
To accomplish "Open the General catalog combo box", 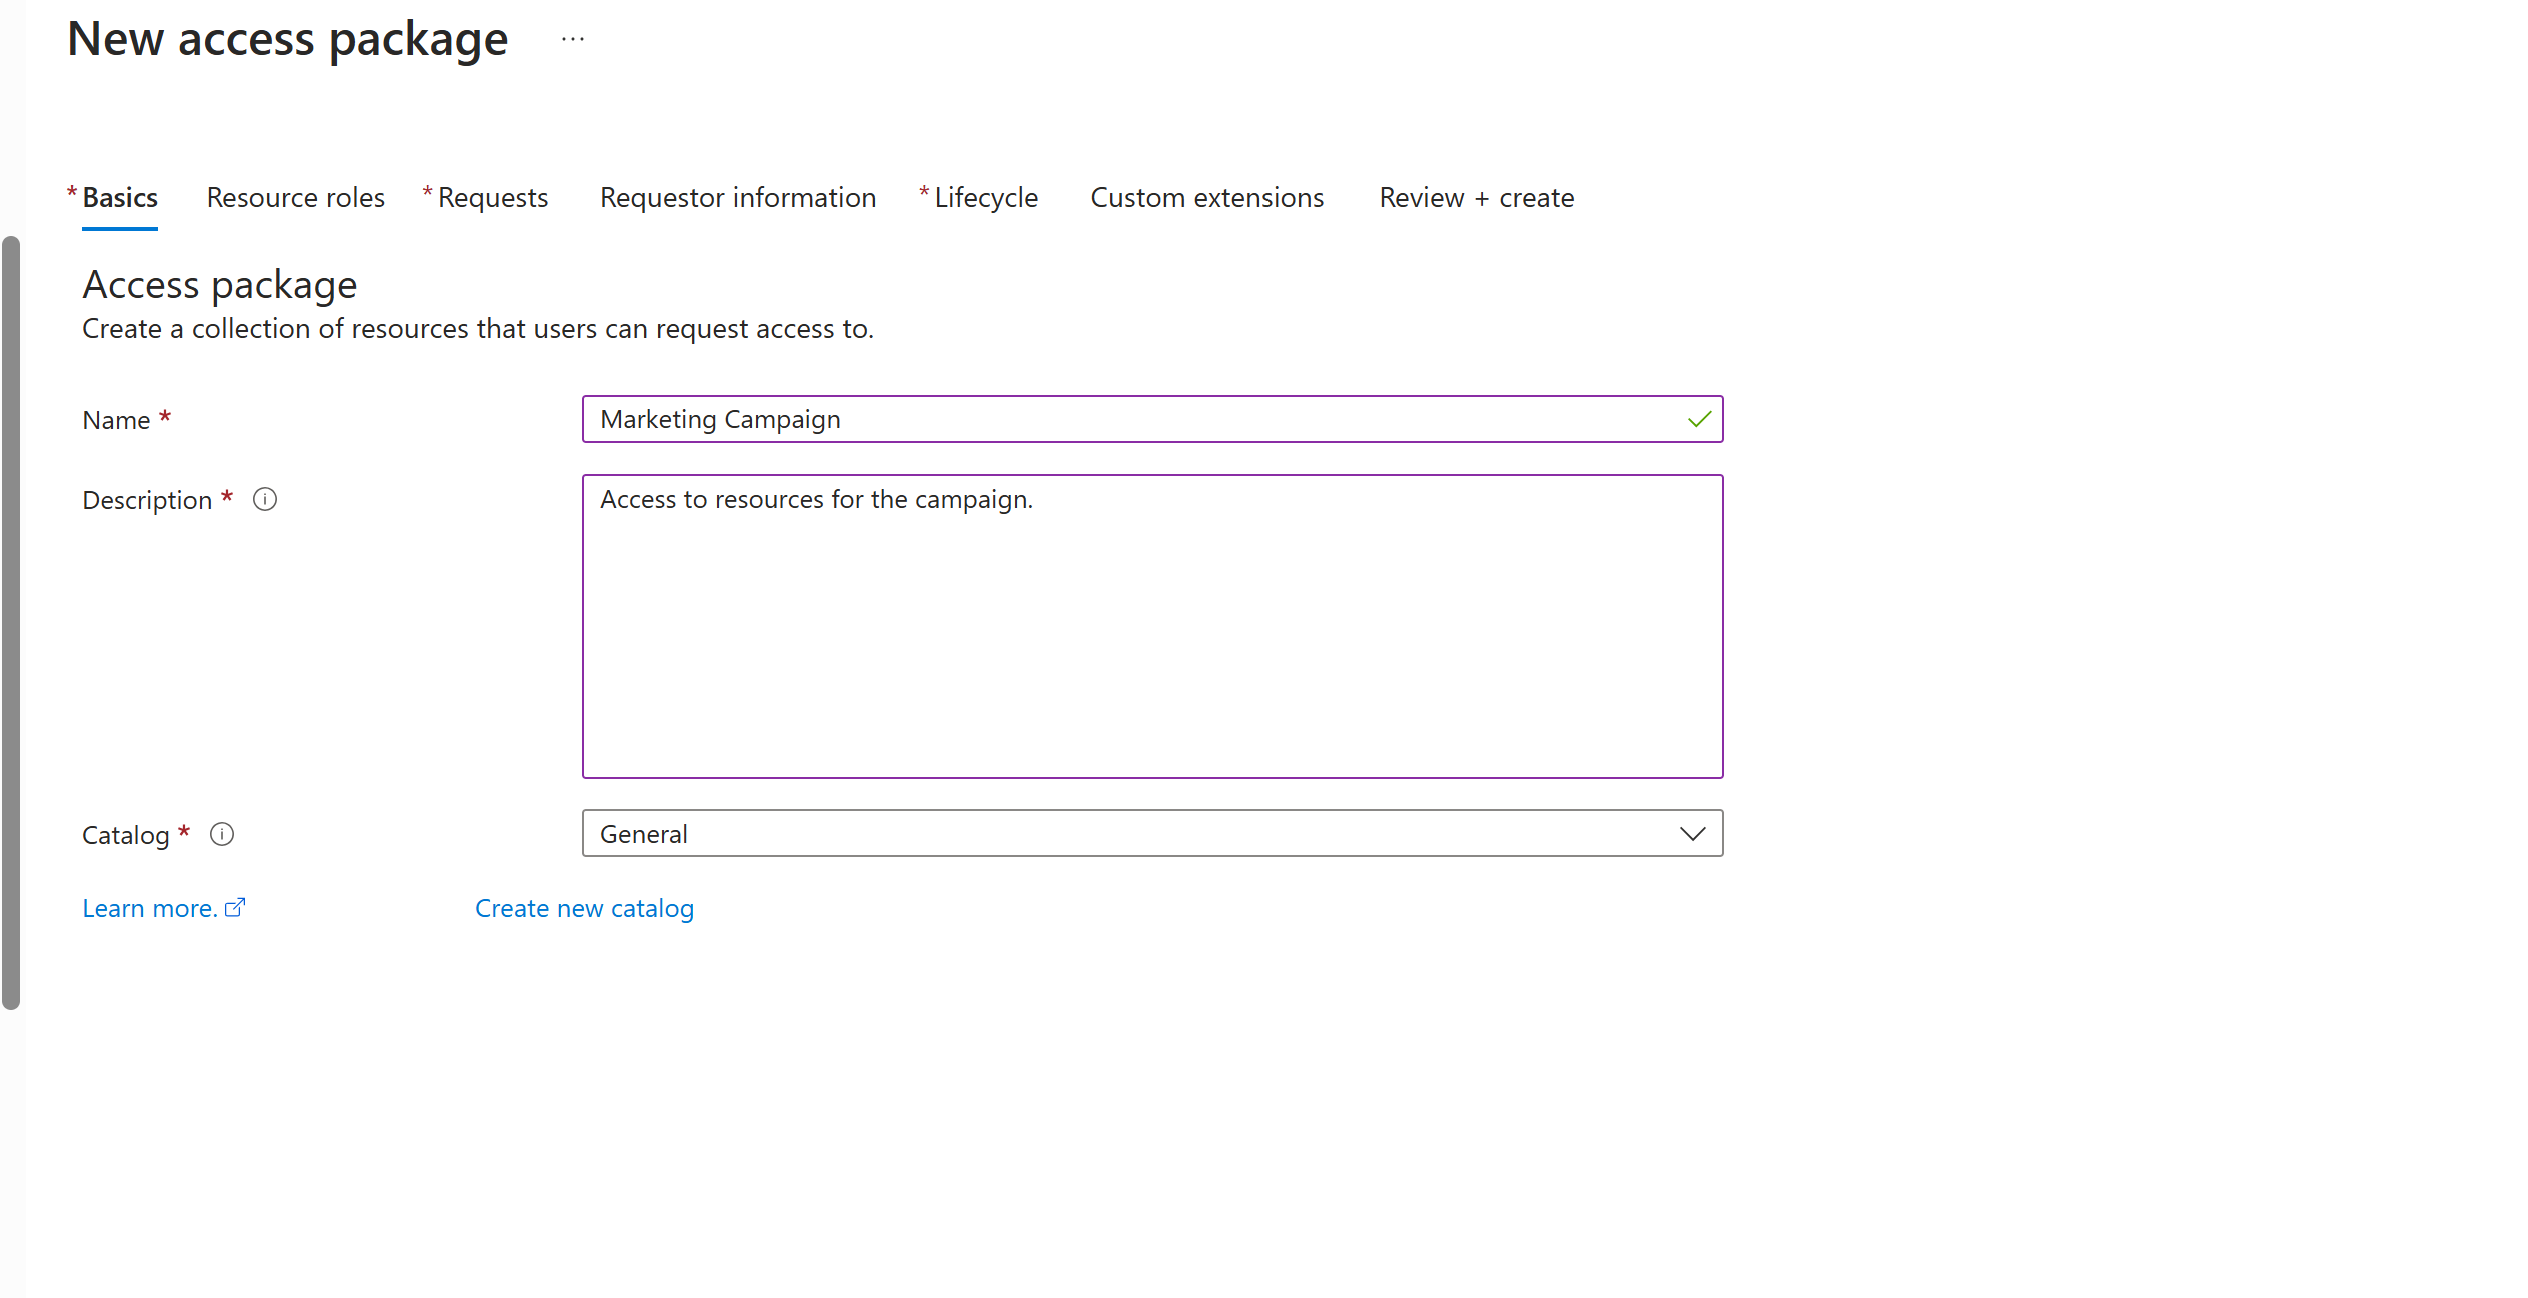I will coord(1130,834).
